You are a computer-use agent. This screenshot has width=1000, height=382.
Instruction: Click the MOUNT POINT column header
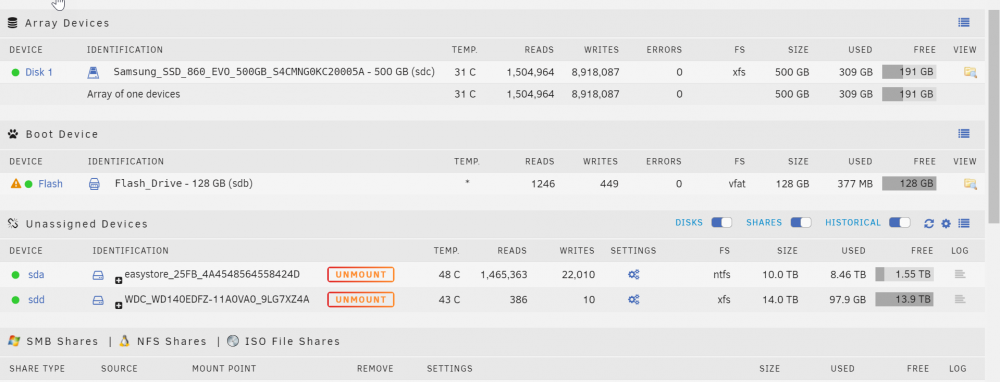(224, 369)
